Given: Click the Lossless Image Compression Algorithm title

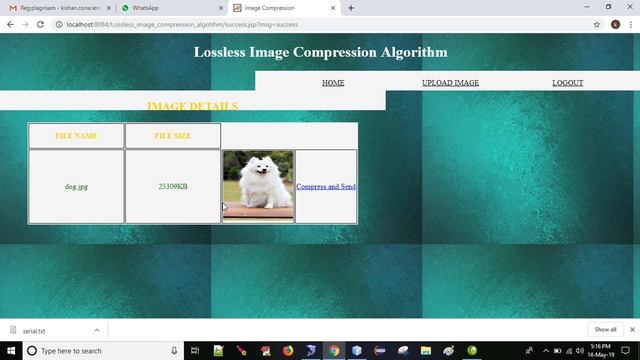Looking at the screenshot, I should [x=320, y=52].
